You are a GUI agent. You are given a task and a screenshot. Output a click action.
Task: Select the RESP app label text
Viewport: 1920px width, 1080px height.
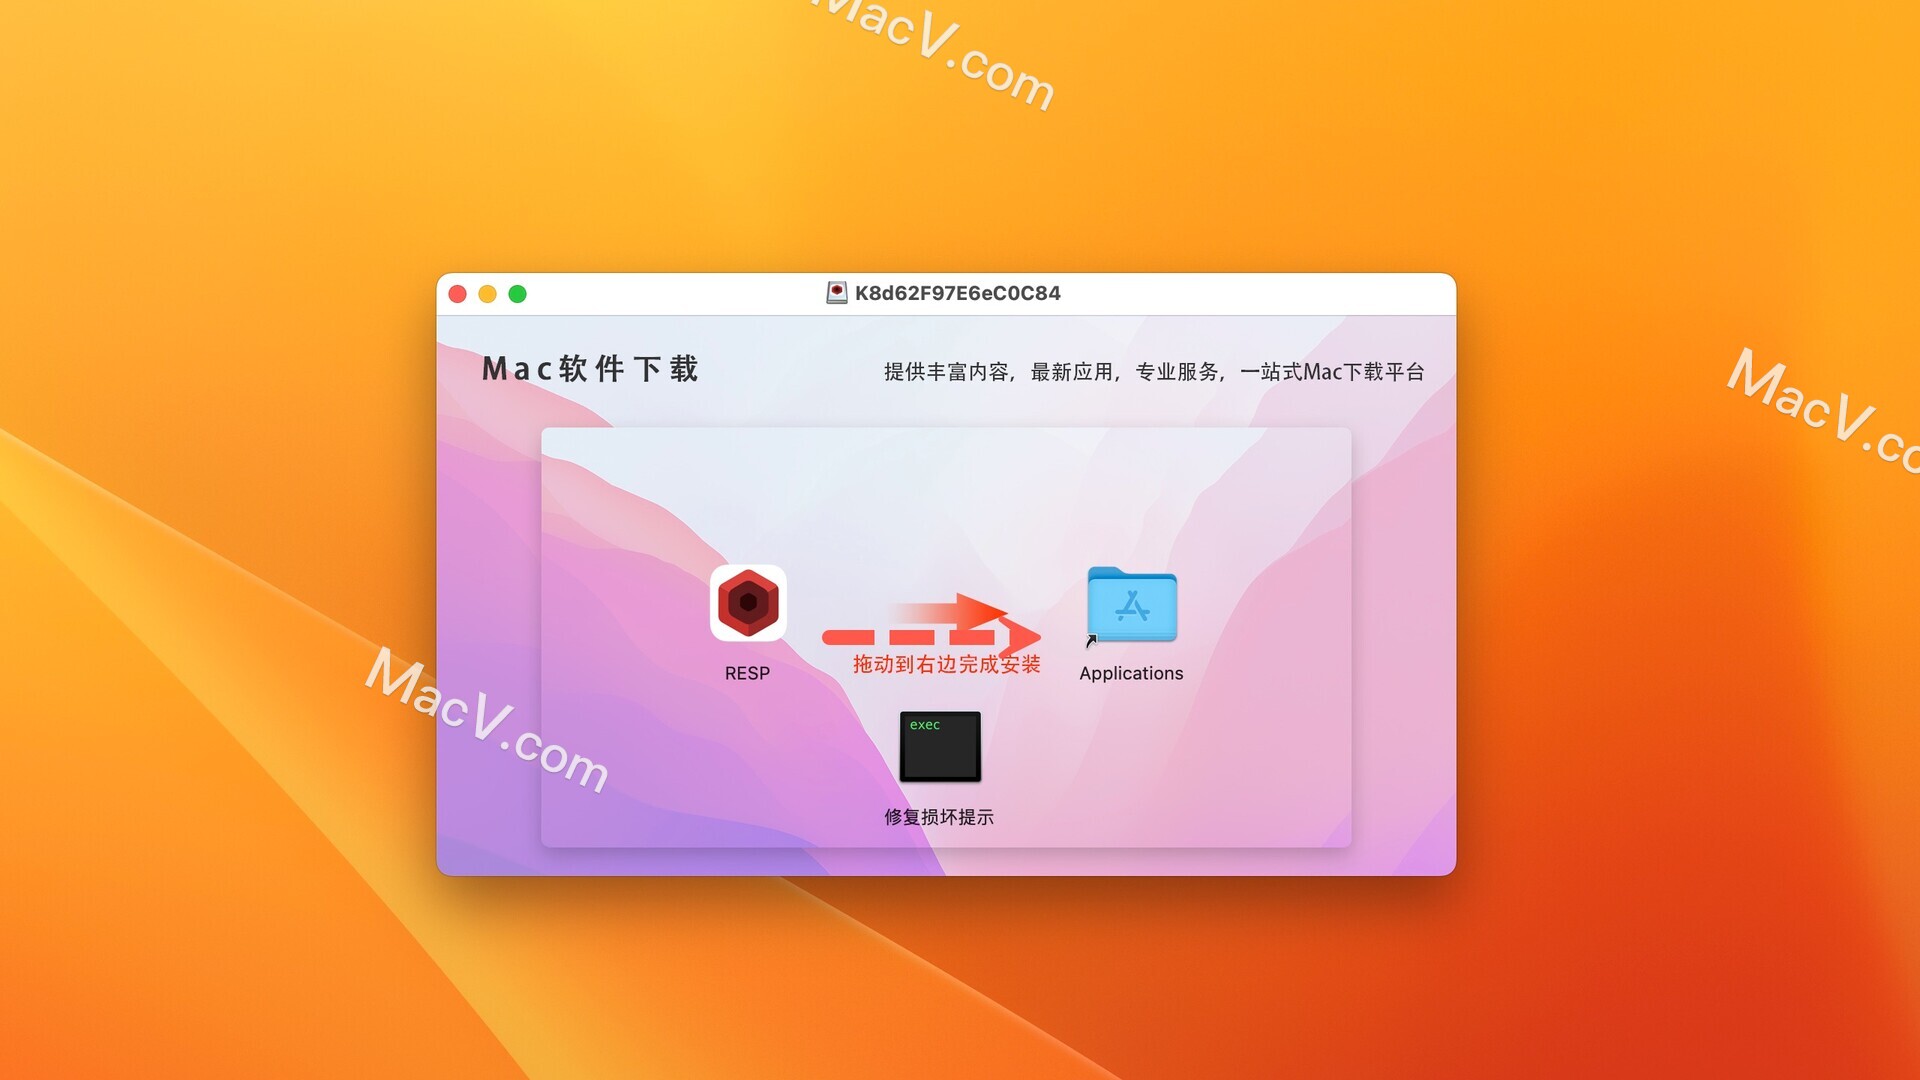point(745,674)
